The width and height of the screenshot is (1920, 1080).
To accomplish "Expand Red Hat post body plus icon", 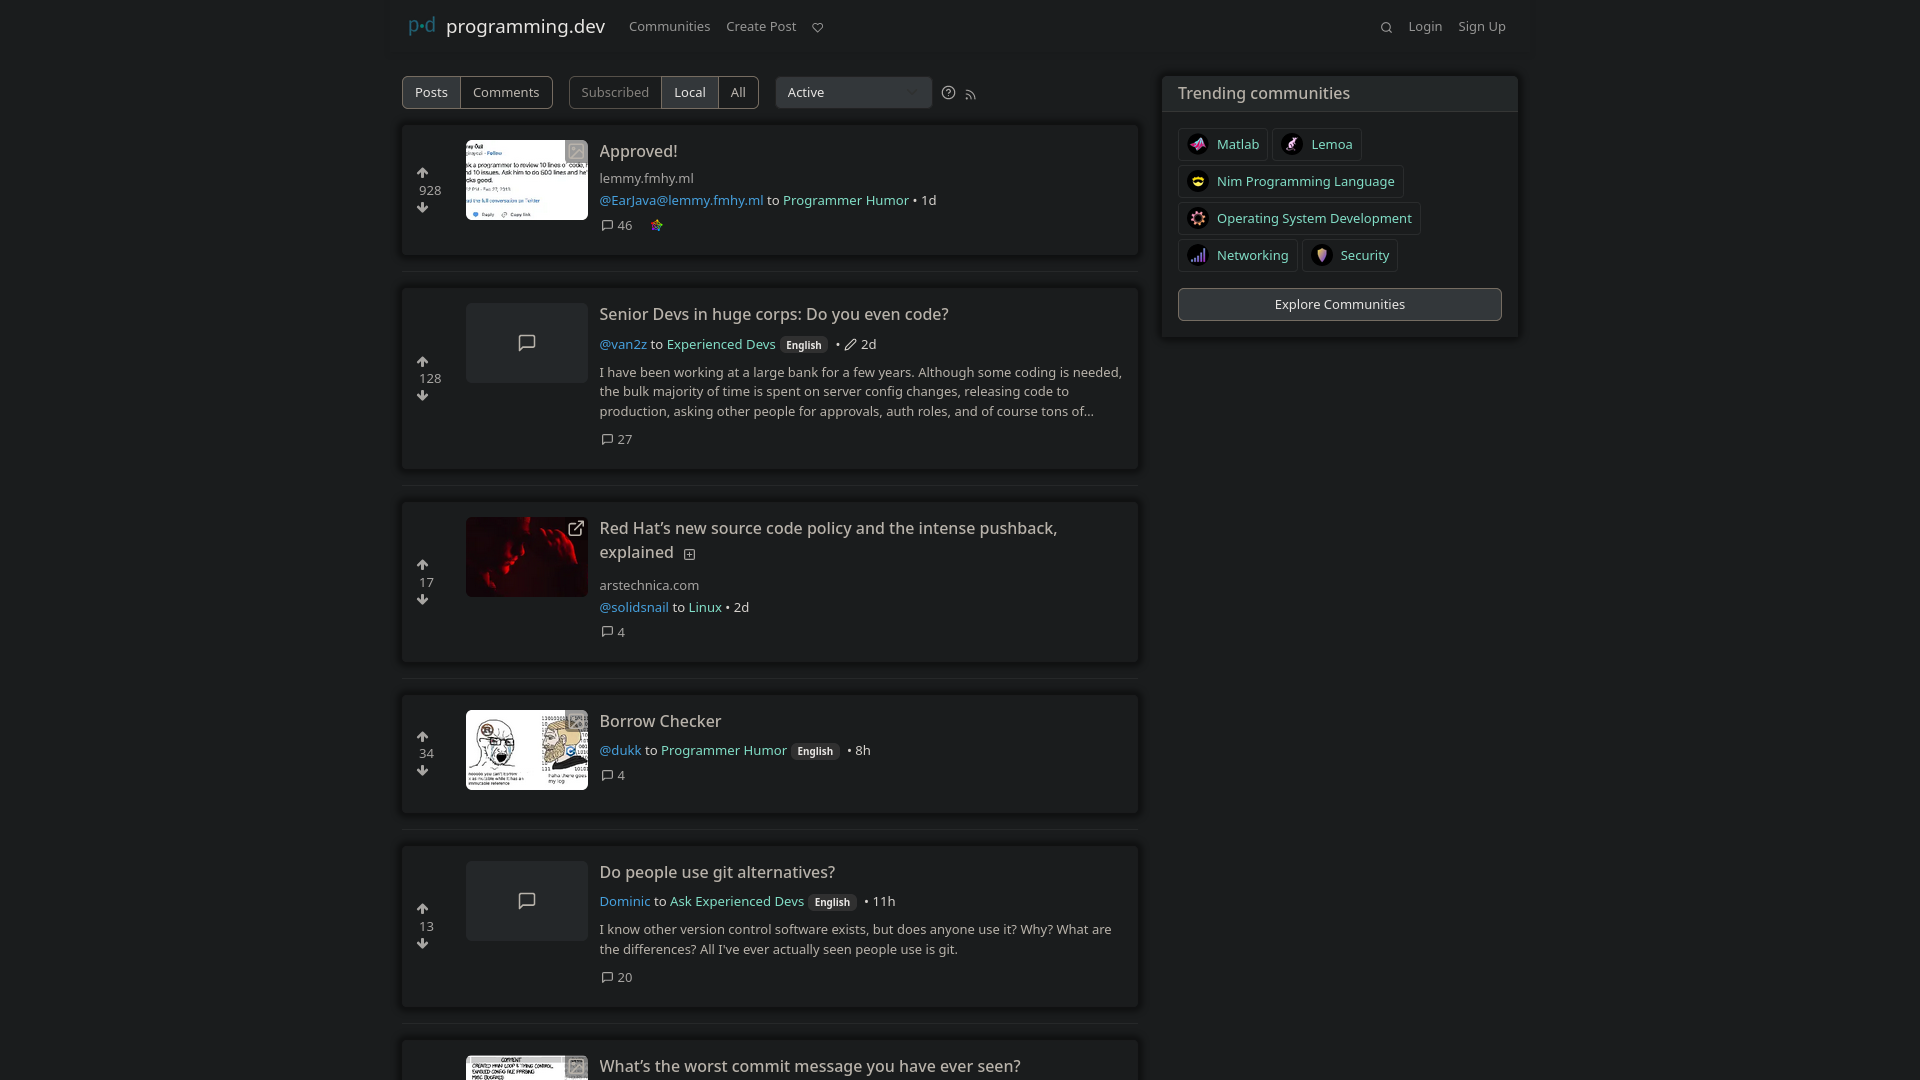I will coord(689,555).
